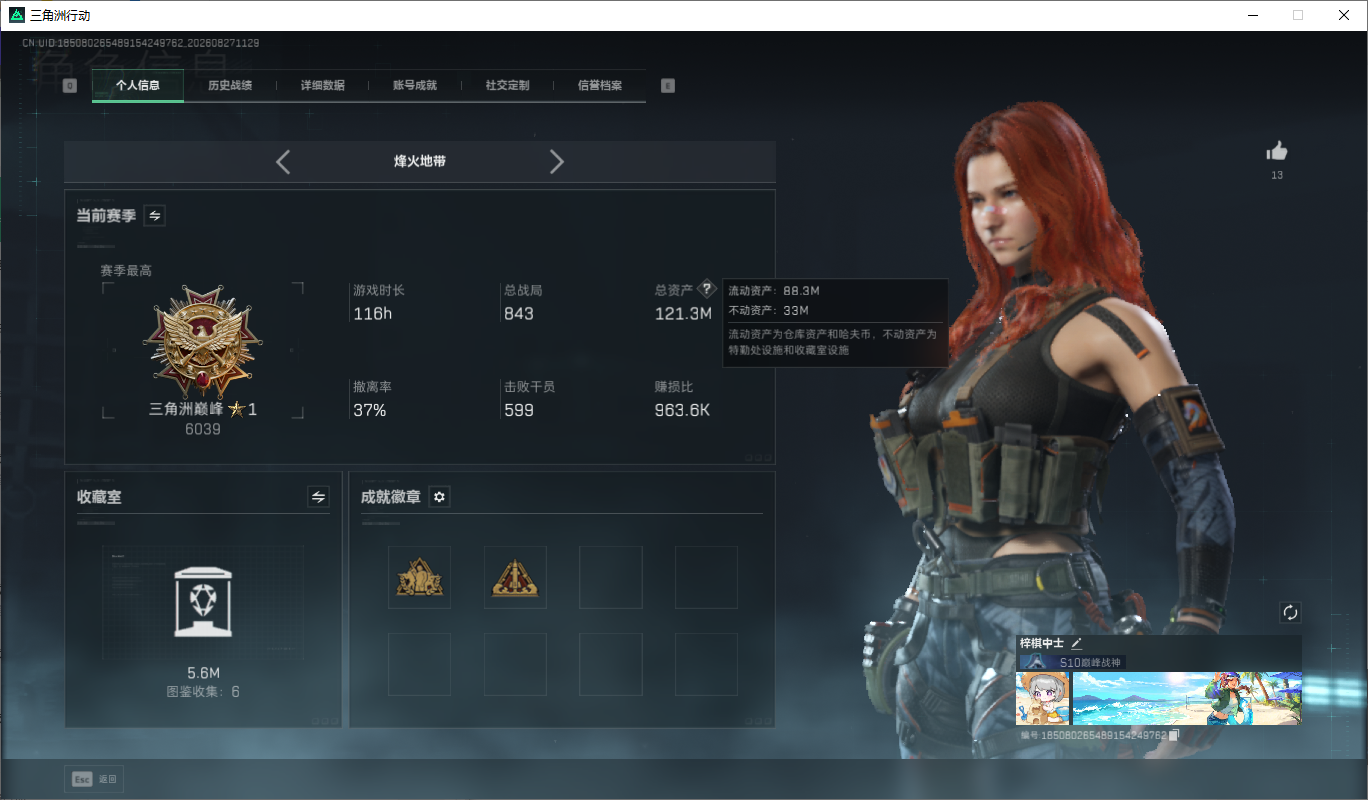The height and width of the screenshot is (800, 1368).
Task: Click the thumbs-up like icon
Action: point(1277,151)
